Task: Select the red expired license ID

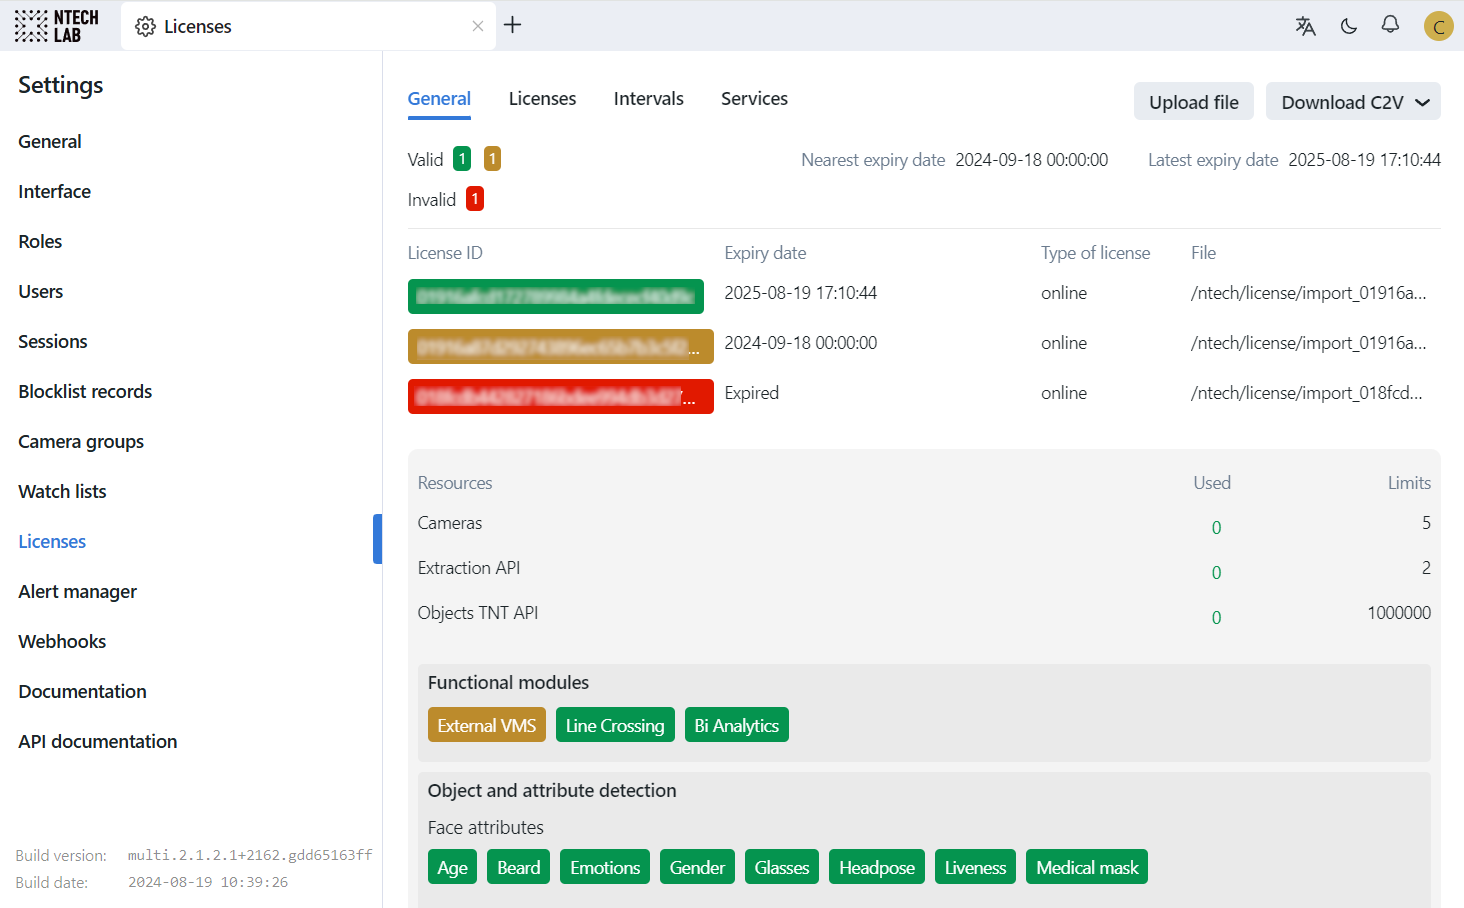Action: click(560, 396)
